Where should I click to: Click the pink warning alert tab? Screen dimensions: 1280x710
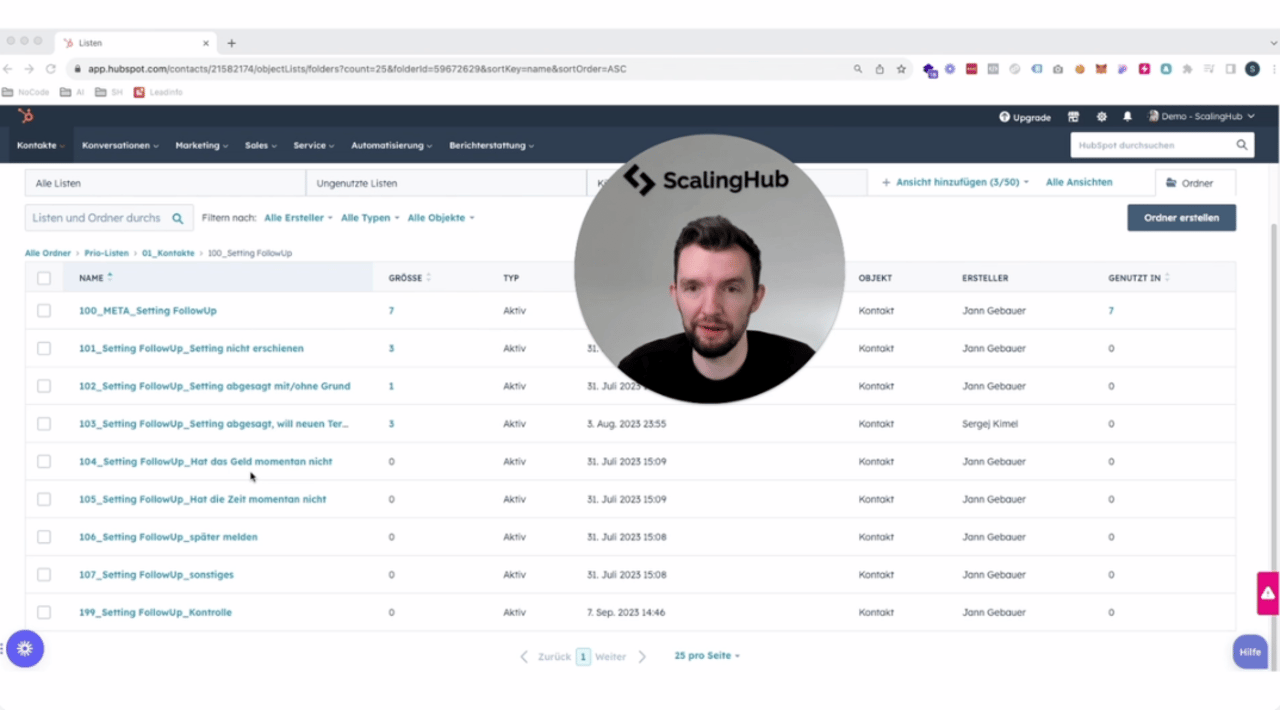(x=1268, y=593)
